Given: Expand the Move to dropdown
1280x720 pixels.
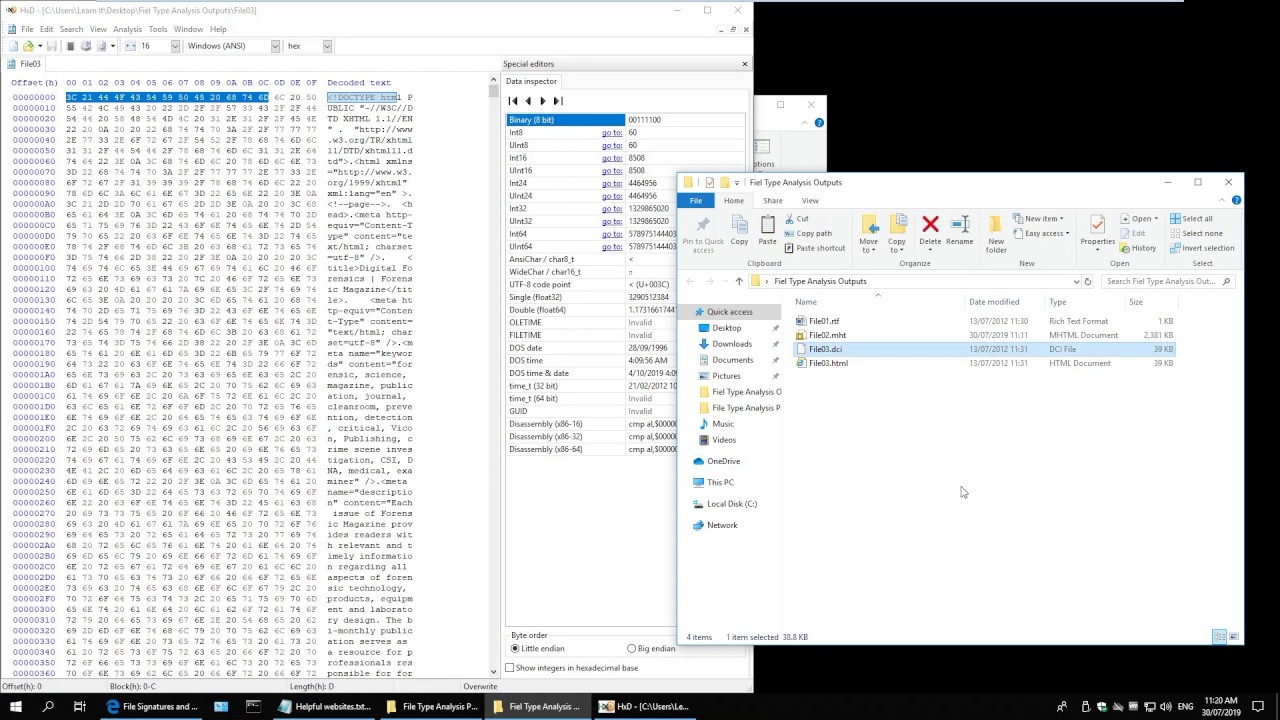Looking at the screenshot, I should [x=869, y=246].
